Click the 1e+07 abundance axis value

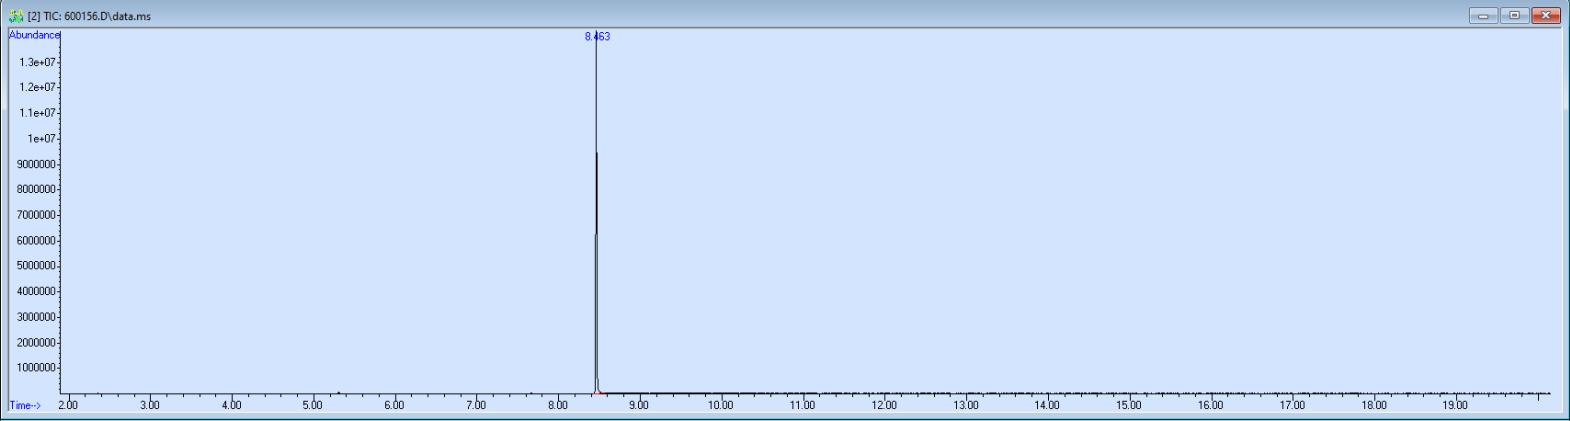[x=42, y=139]
